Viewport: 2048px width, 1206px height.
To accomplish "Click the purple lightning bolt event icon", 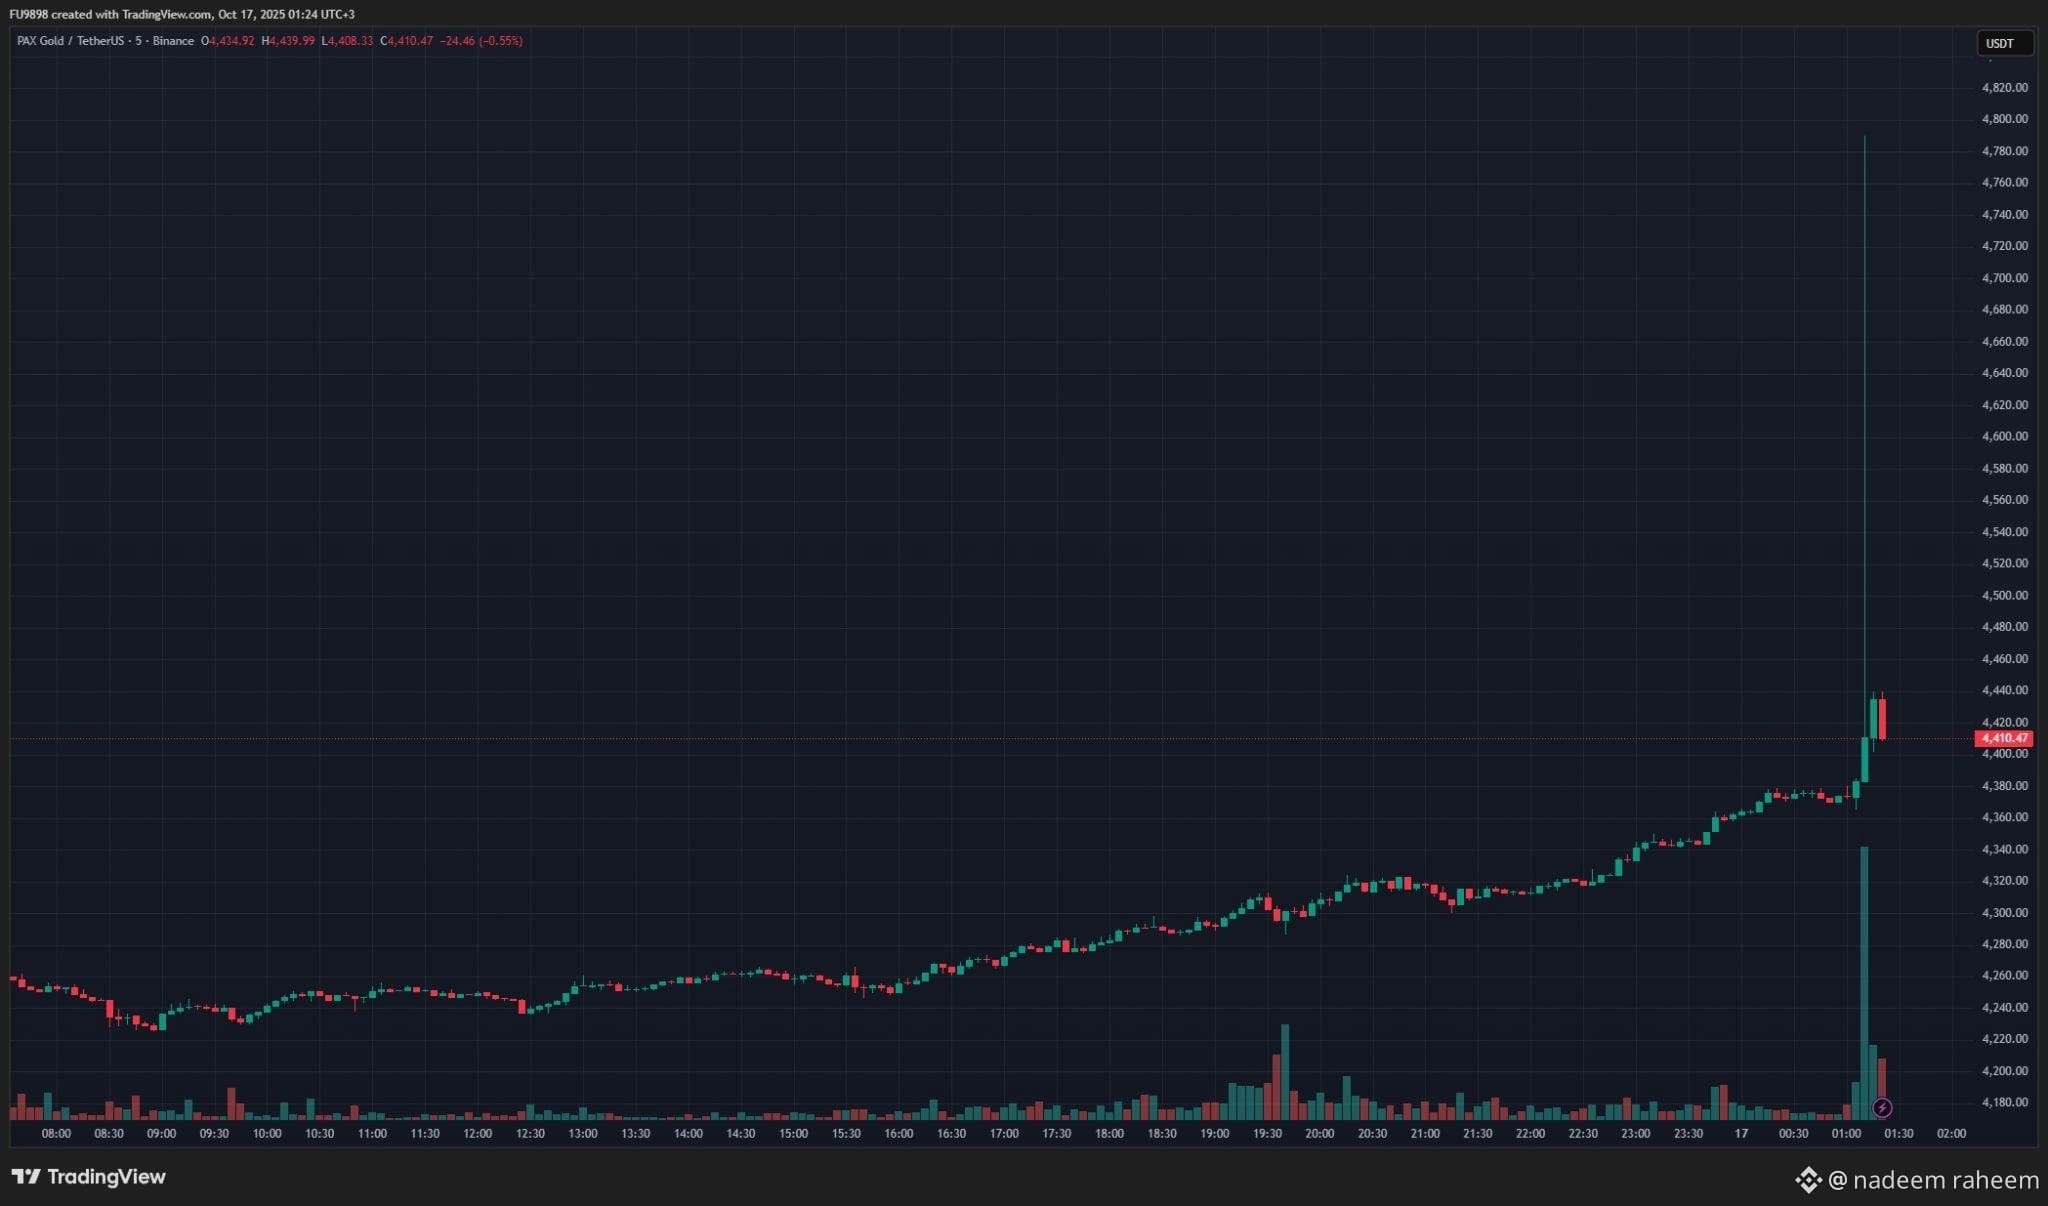I will [1882, 1108].
